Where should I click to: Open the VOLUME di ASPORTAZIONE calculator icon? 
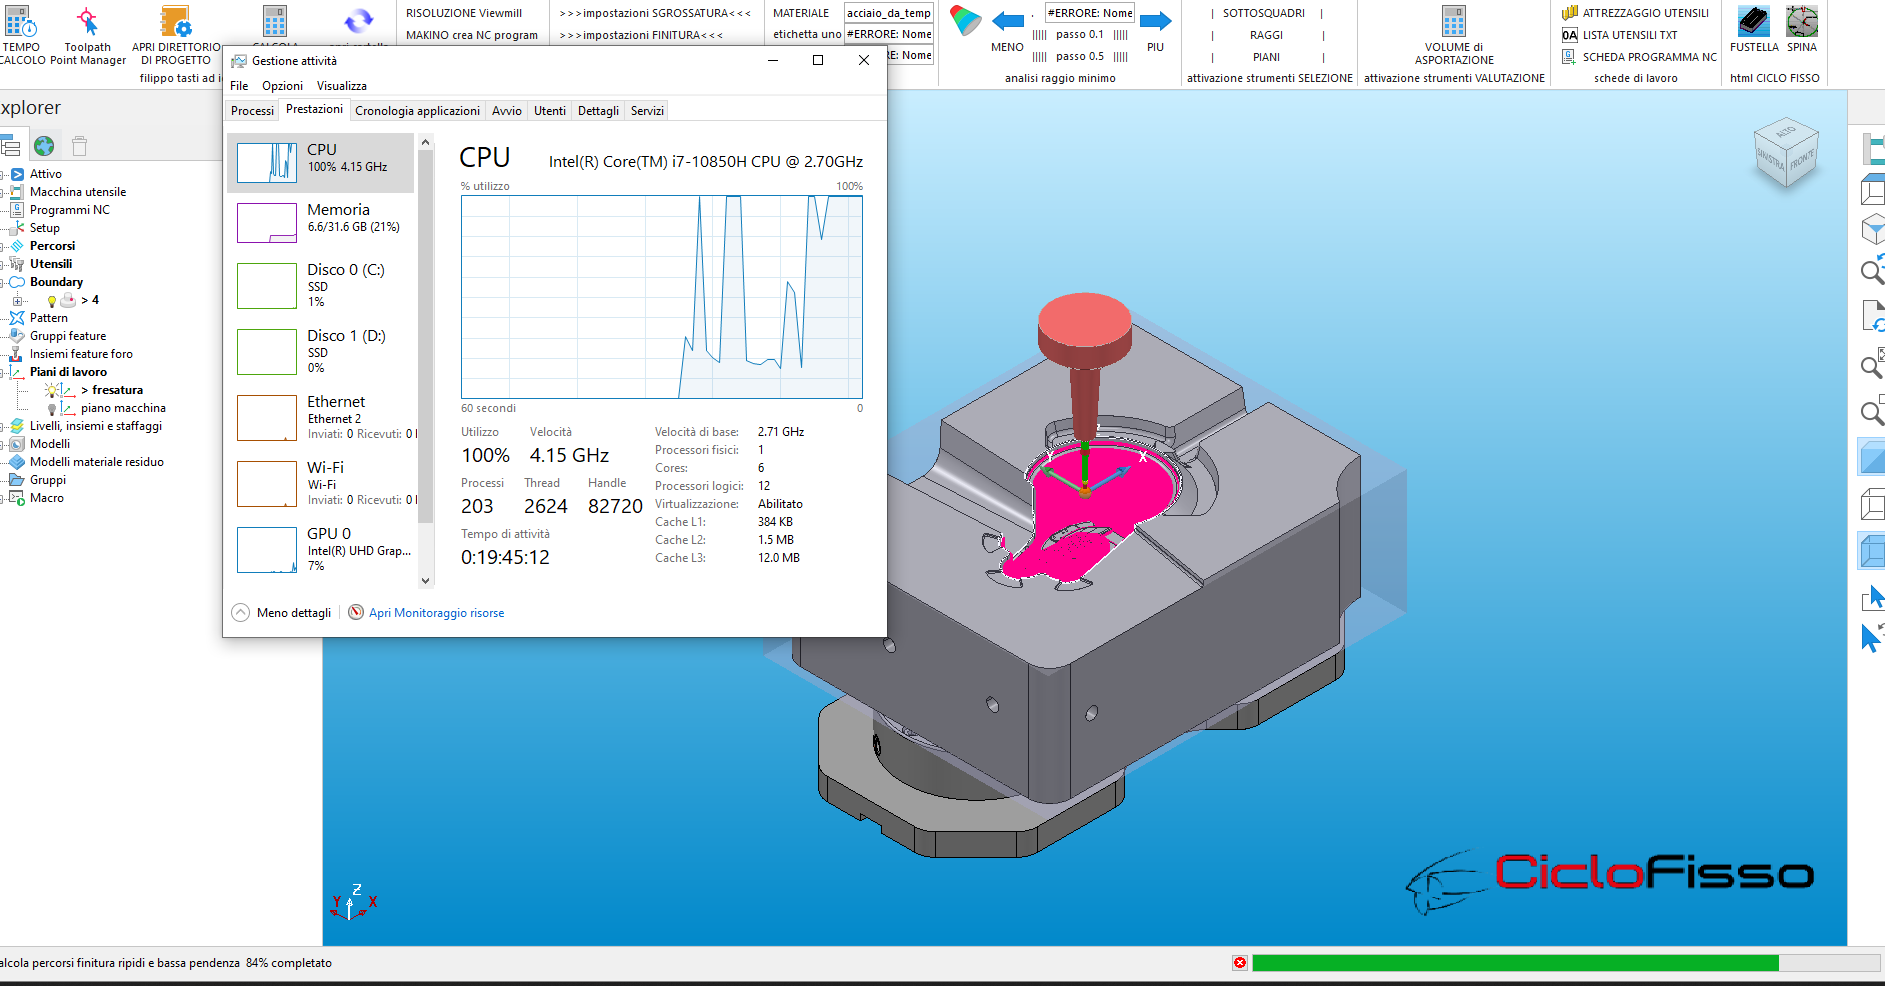click(1454, 21)
